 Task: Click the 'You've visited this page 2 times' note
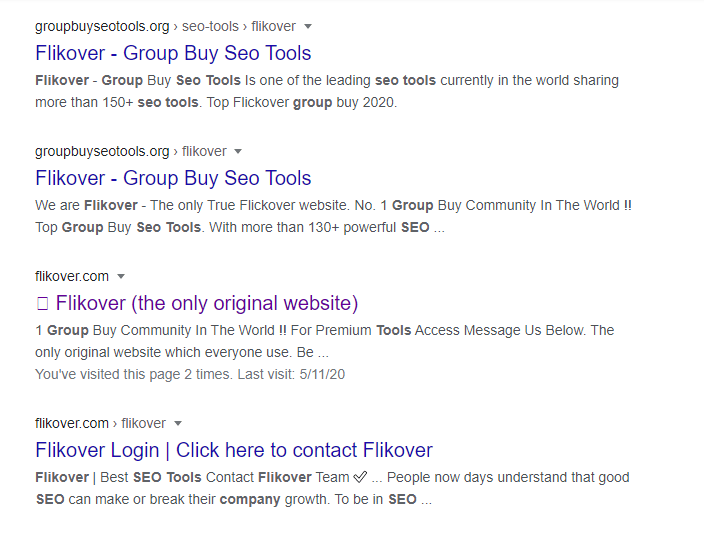tap(190, 374)
